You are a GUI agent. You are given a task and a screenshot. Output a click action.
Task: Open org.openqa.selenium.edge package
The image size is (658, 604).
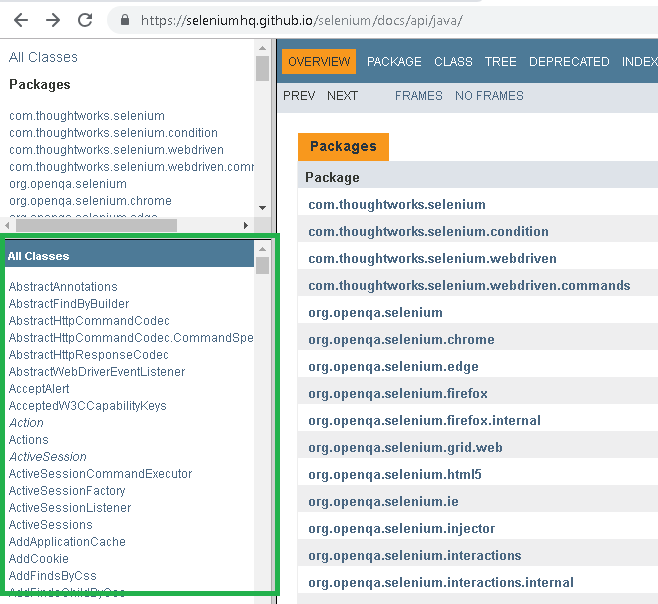[393, 366]
